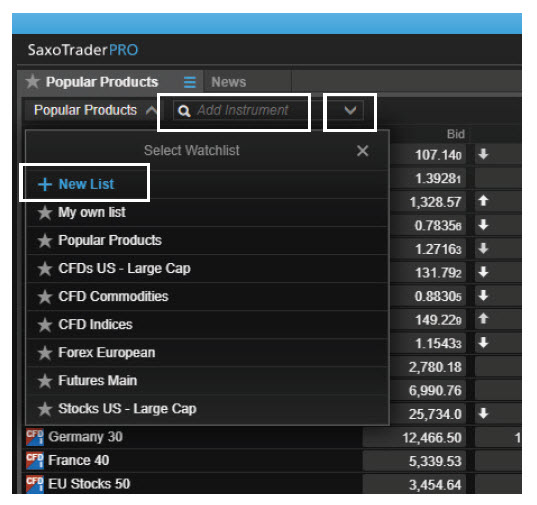Click the down arrow beside 0.88305
This screenshot has height=505, width=537.
tap(483, 295)
